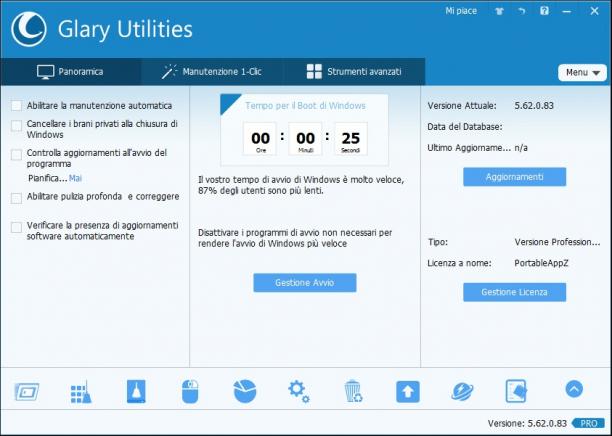Open the help question mark icon

click(x=544, y=11)
